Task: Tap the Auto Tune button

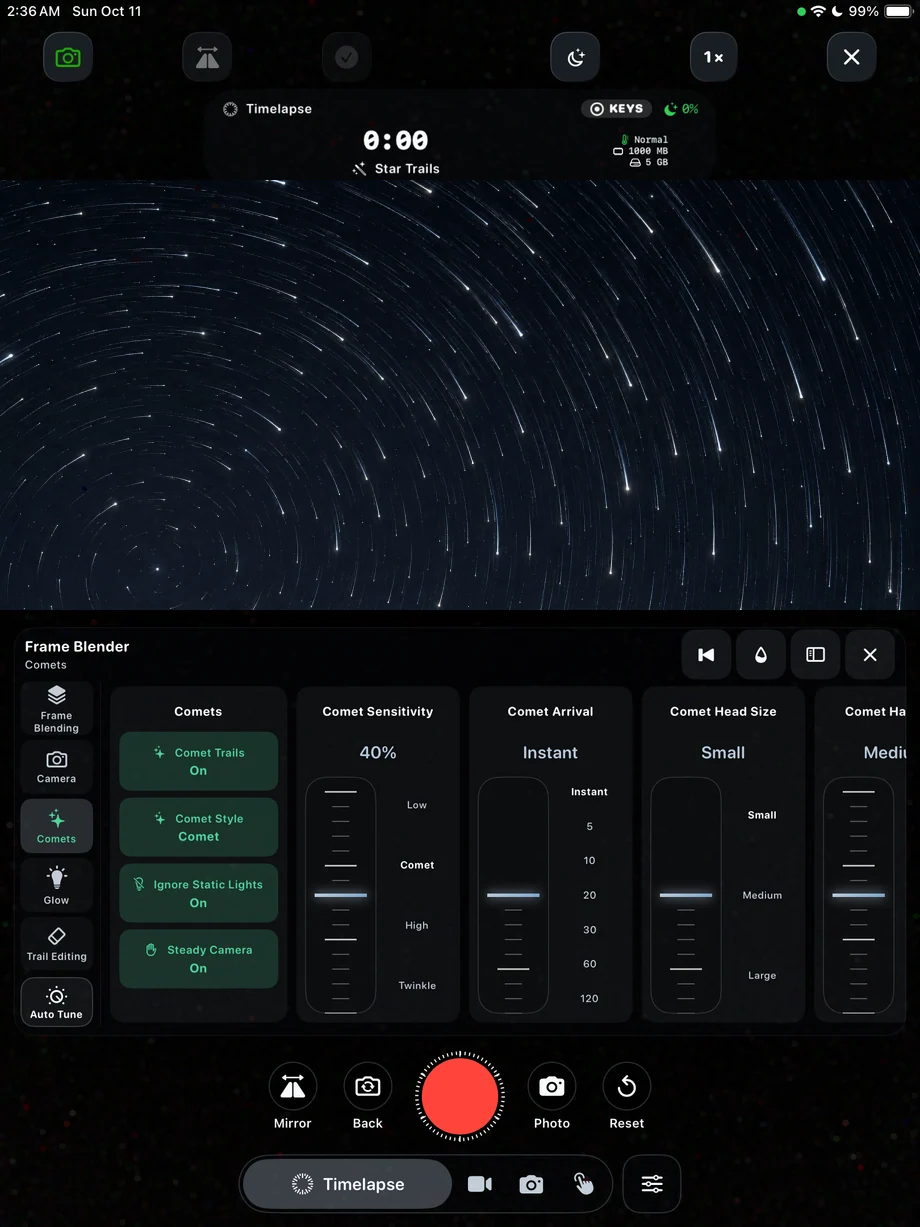Action: tap(56, 1002)
